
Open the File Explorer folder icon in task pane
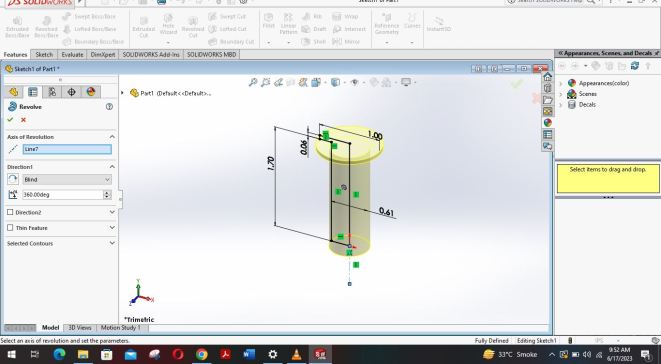tap(547, 100)
